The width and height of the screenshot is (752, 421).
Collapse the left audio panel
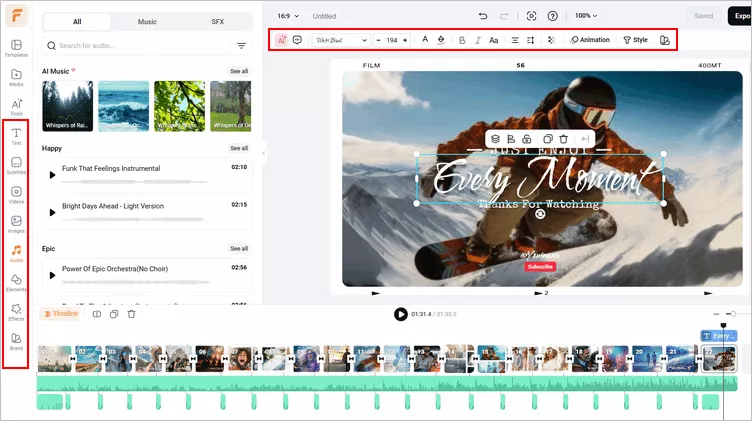pyautogui.click(x=263, y=153)
